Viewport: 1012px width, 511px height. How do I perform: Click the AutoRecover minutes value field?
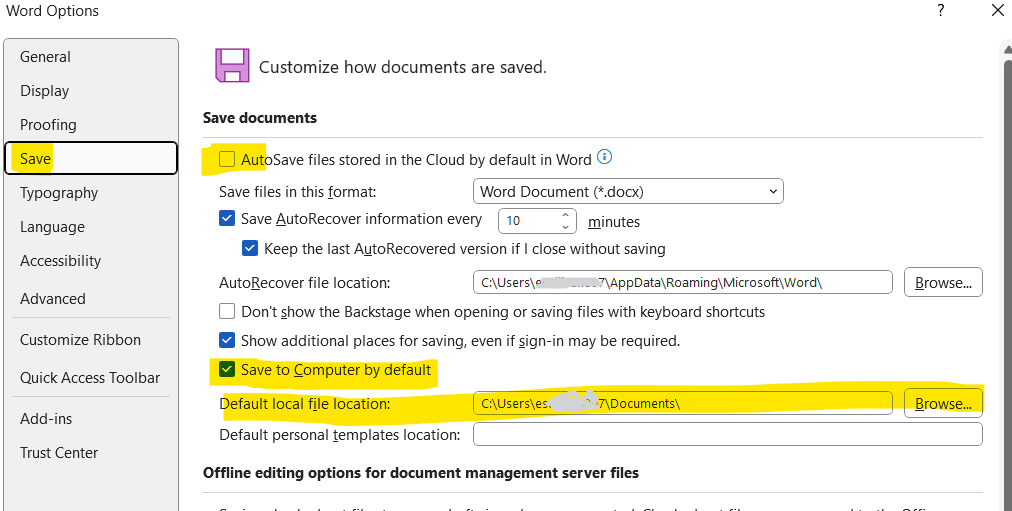click(x=529, y=221)
